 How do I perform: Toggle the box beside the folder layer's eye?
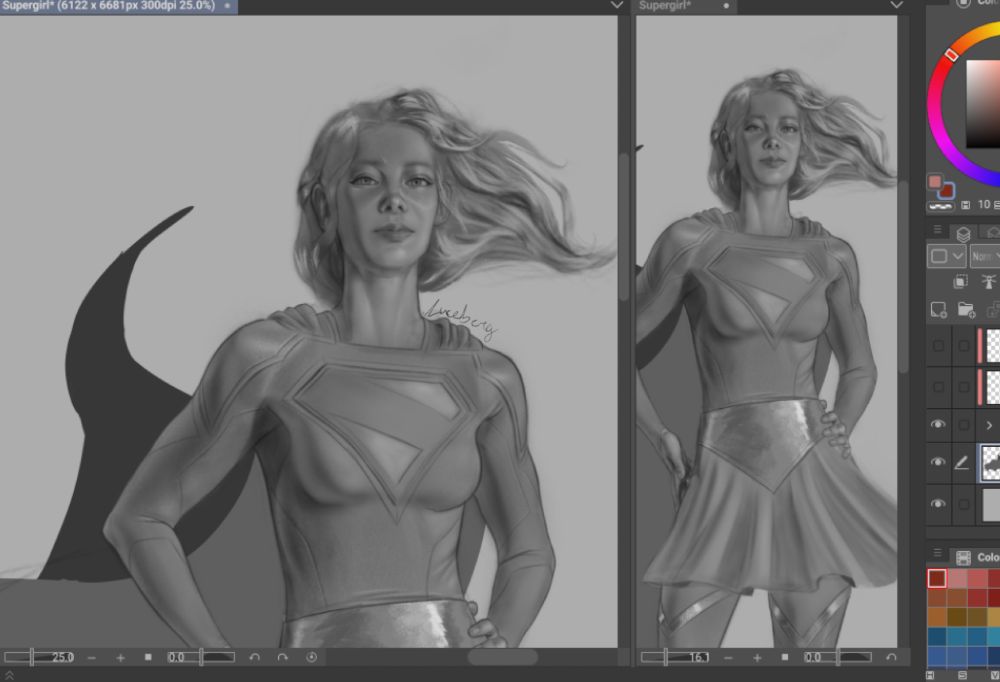964,424
